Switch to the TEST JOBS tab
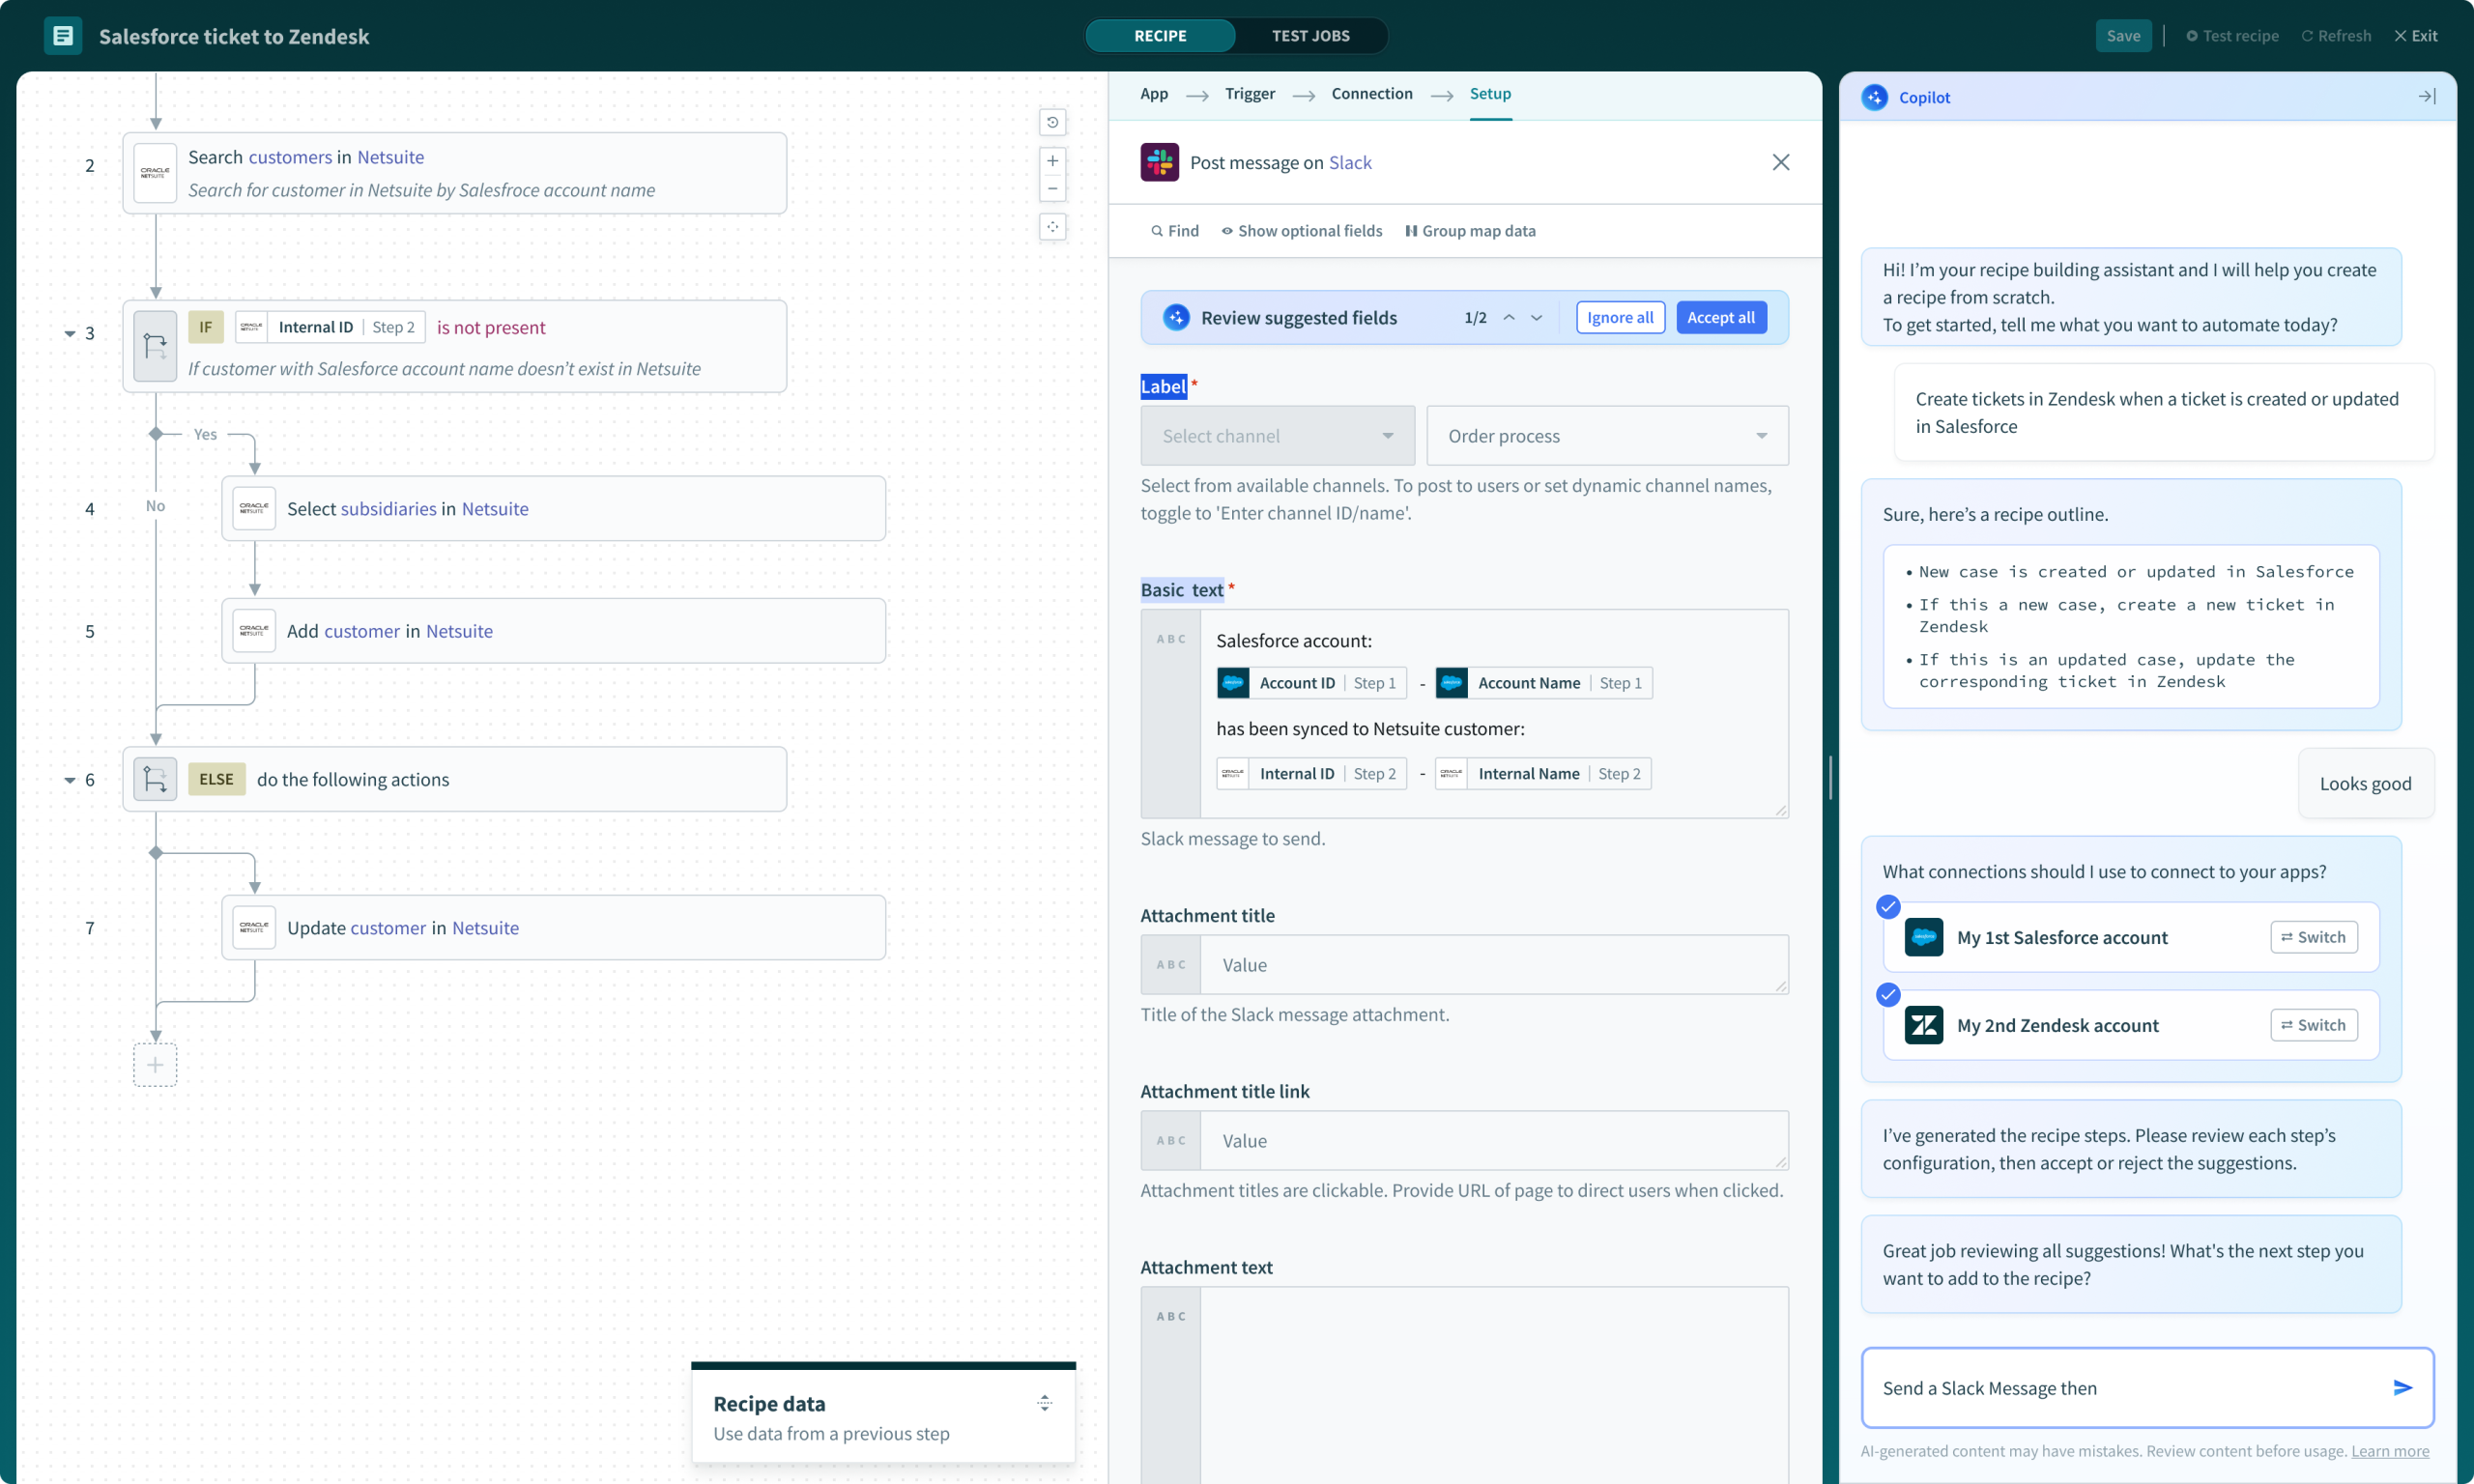The height and width of the screenshot is (1484, 2474). tap(1311, 36)
